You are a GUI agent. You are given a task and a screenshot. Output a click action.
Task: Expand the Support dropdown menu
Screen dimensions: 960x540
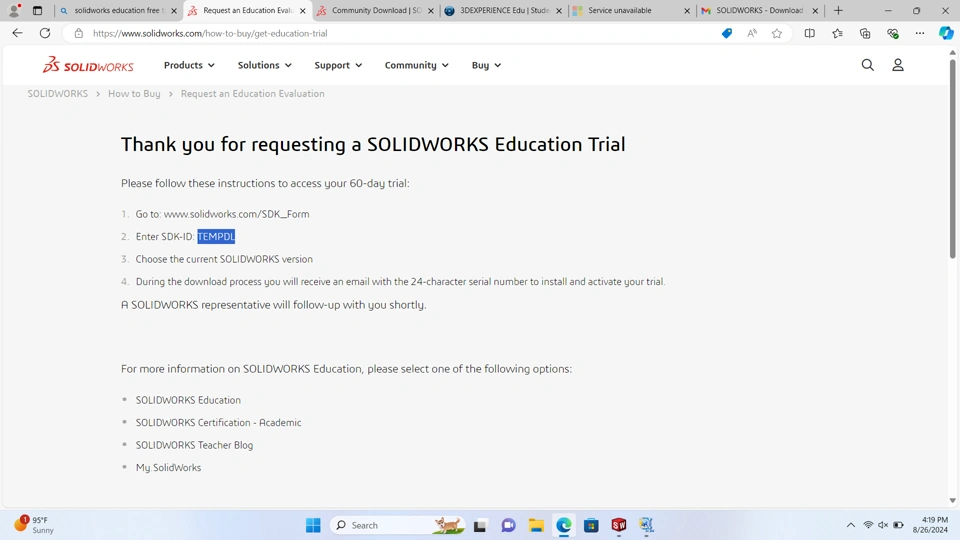tap(338, 65)
